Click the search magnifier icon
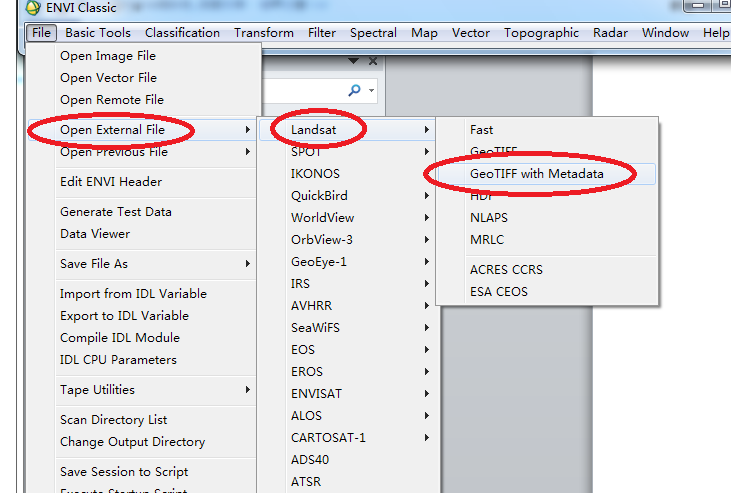Viewport: 731px width, 493px height. point(354,90)
